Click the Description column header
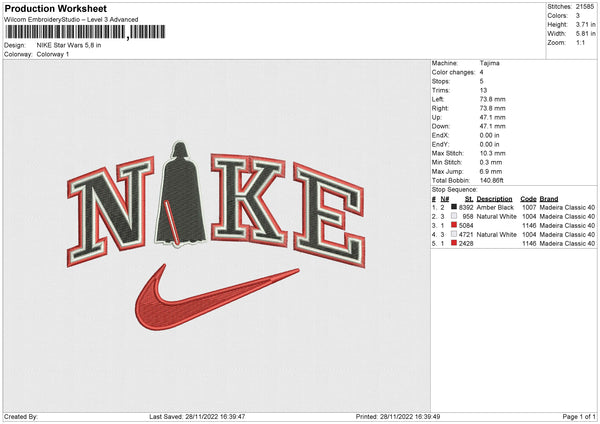 (494, 198)
